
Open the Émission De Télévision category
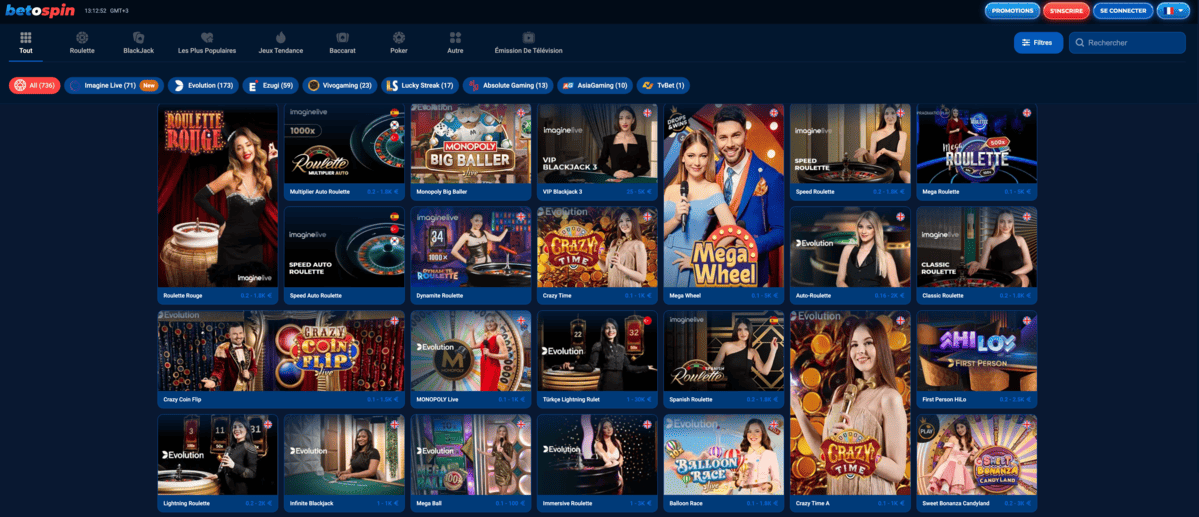pos(528,38)
